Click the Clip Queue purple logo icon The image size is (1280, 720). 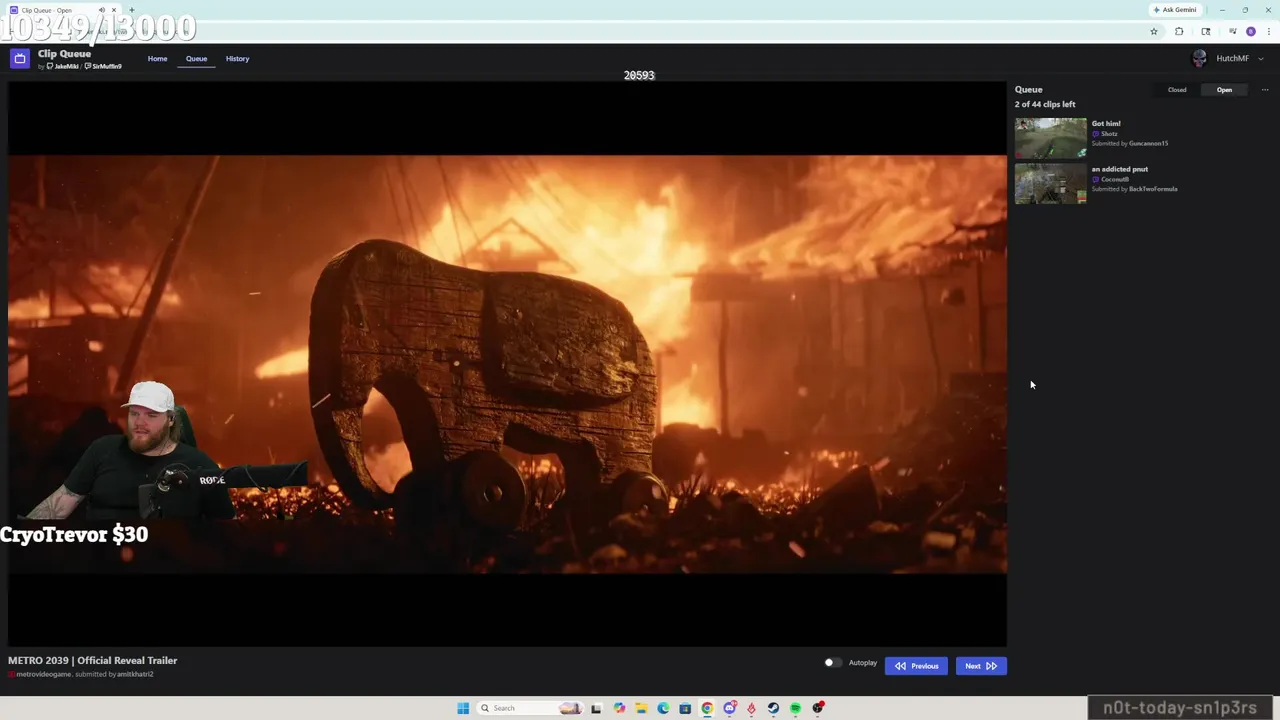[19, 59]
